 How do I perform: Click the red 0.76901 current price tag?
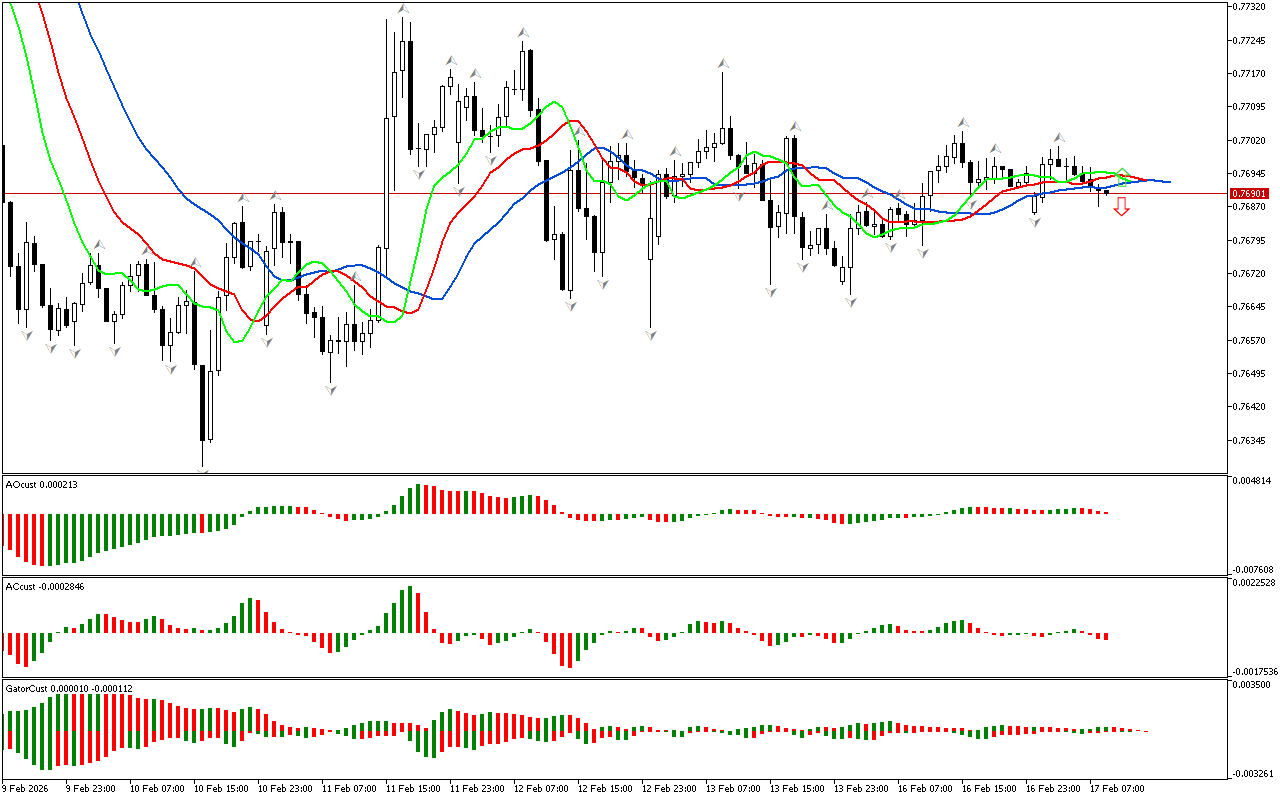(1250, 193)
